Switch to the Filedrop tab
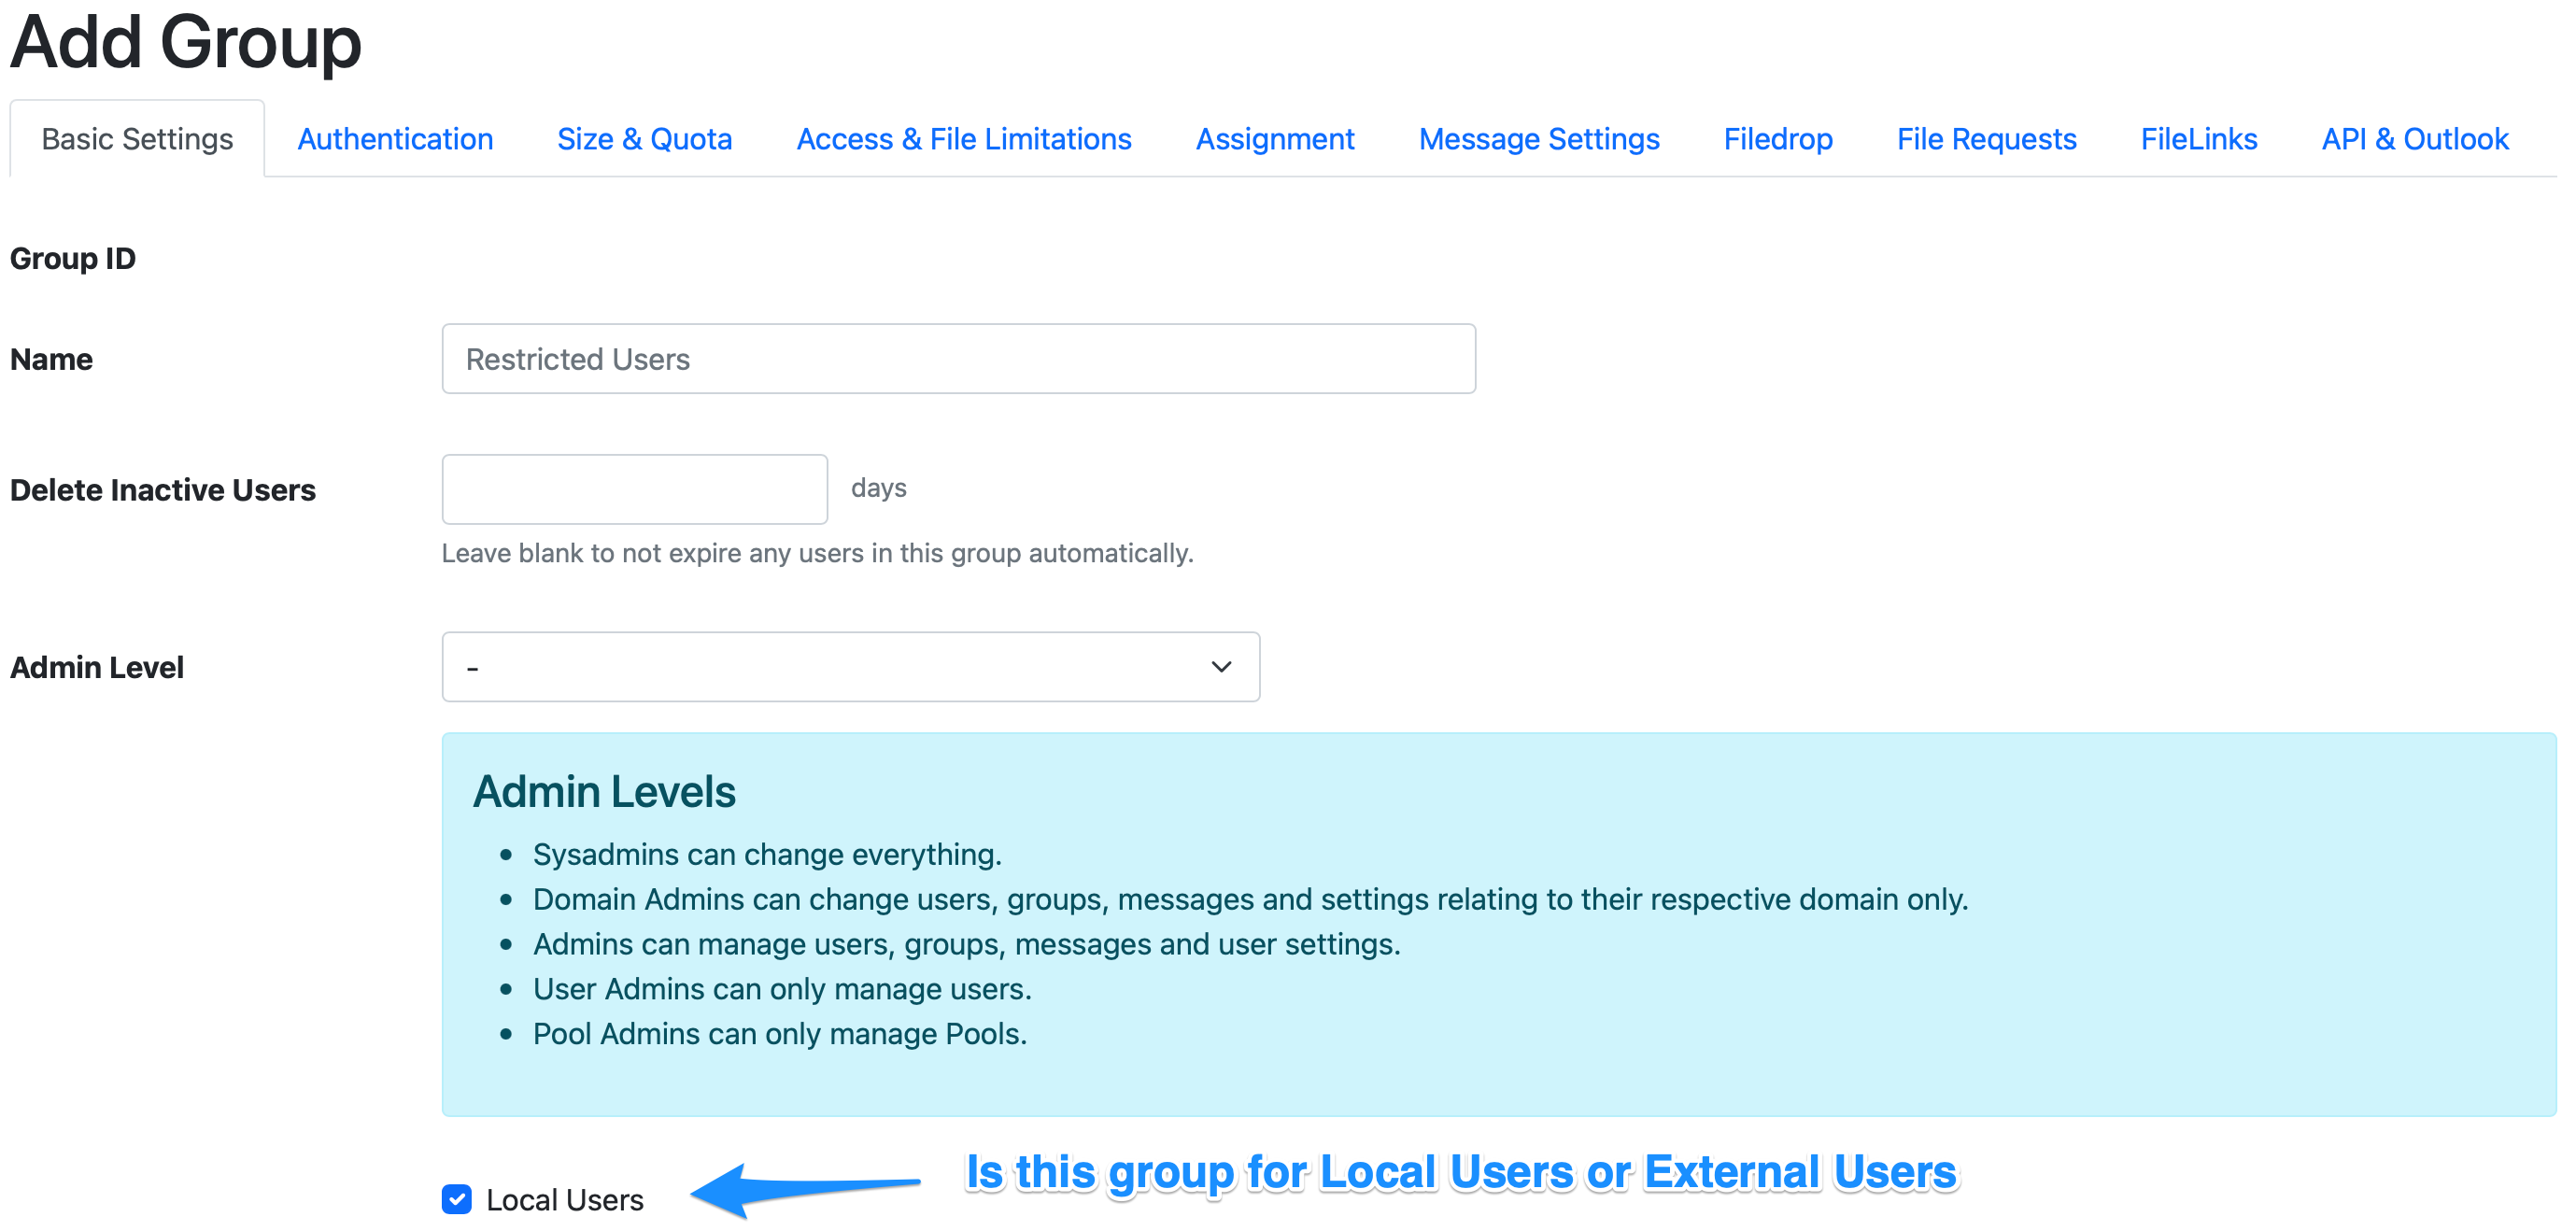This screenshot has height=1231, width=2576. click(x=1777, y=139)
